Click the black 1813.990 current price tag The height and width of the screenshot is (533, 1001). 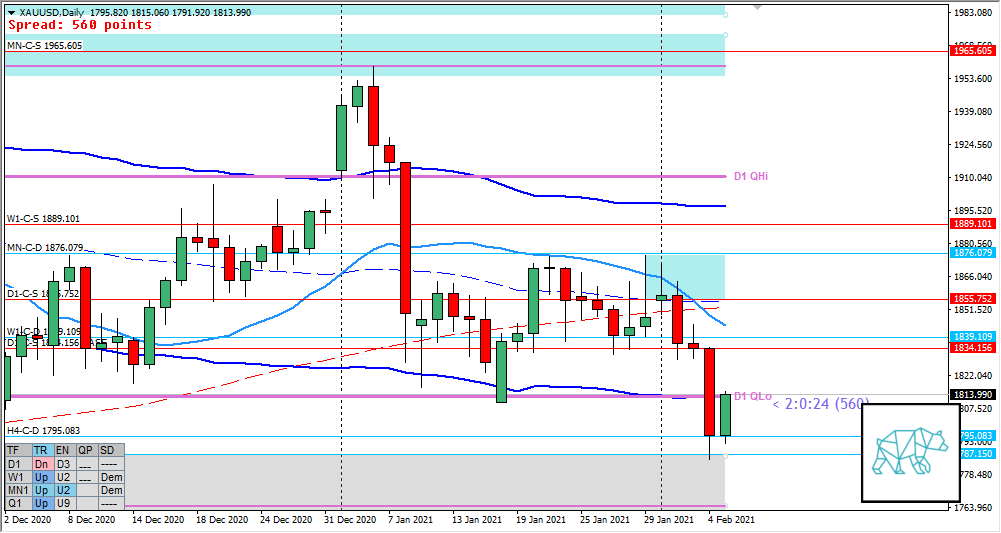click(x=972, y=395)
